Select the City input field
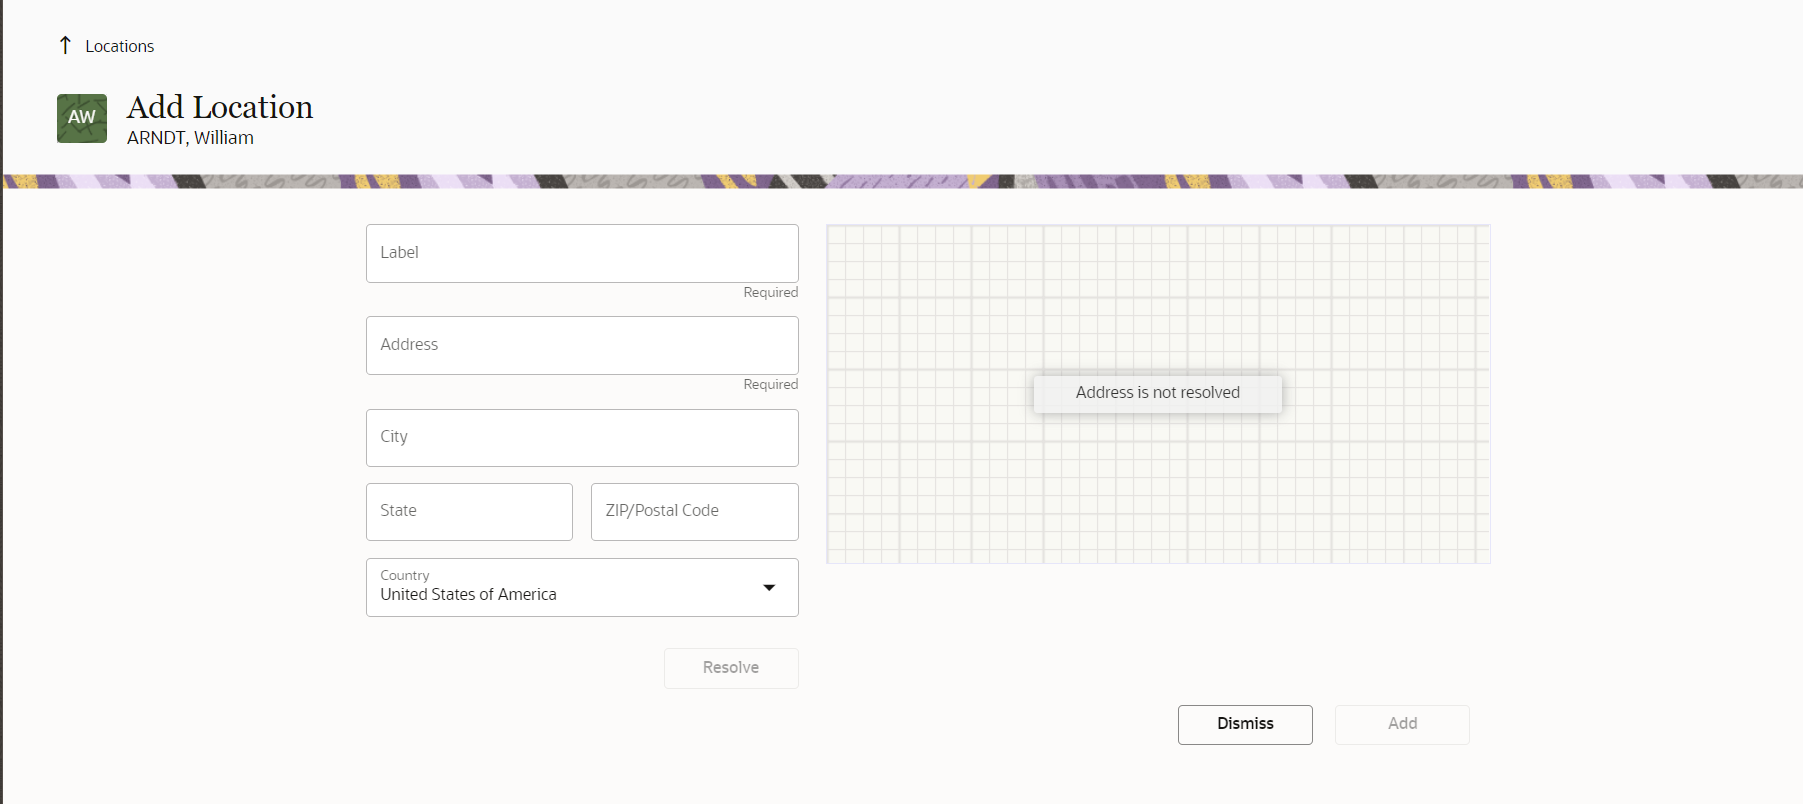1803x804 pixels. pos(582,437)
